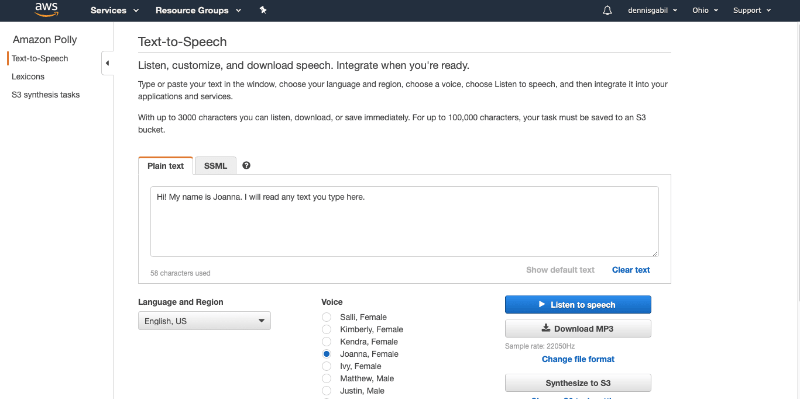Click the Listen to speech button
This screenshot has width=800, height=400.
coord(578,305)
